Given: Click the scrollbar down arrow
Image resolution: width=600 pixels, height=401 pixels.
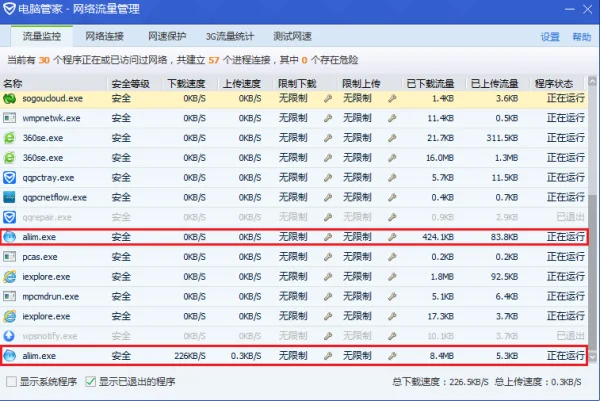Looking at the screenshot, I should click(x=592, y=357).
